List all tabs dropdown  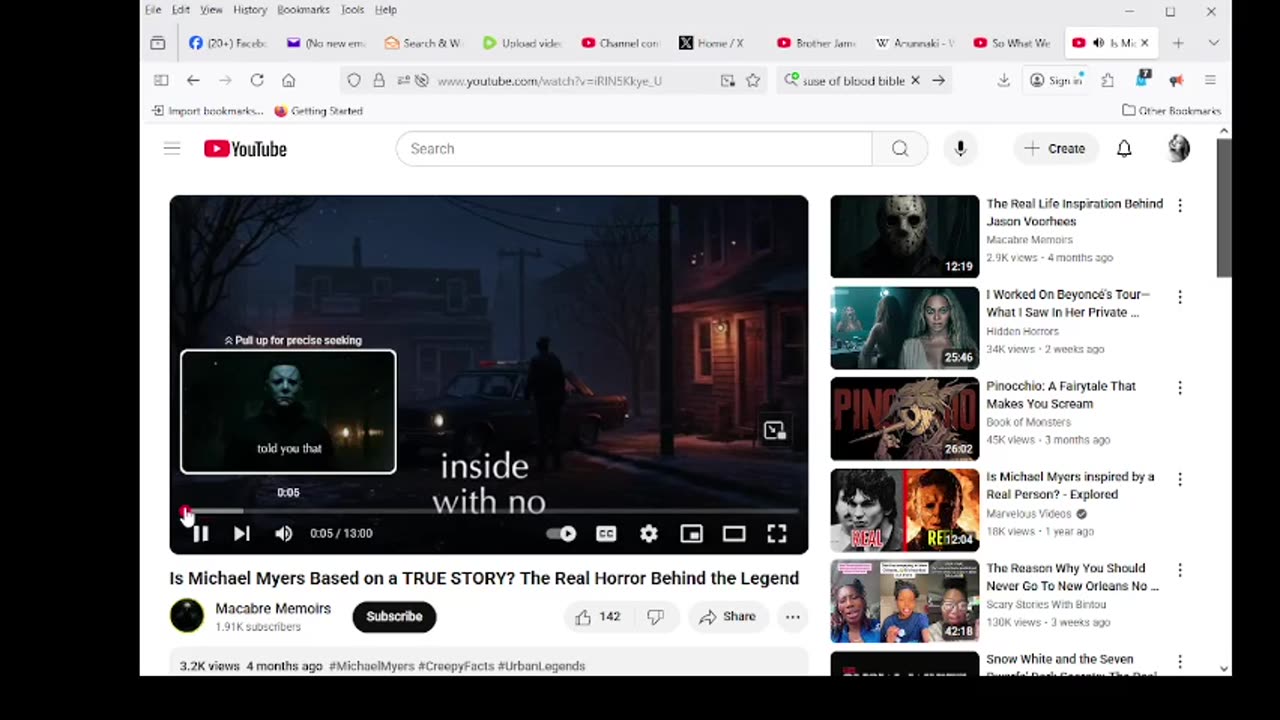1213,43
